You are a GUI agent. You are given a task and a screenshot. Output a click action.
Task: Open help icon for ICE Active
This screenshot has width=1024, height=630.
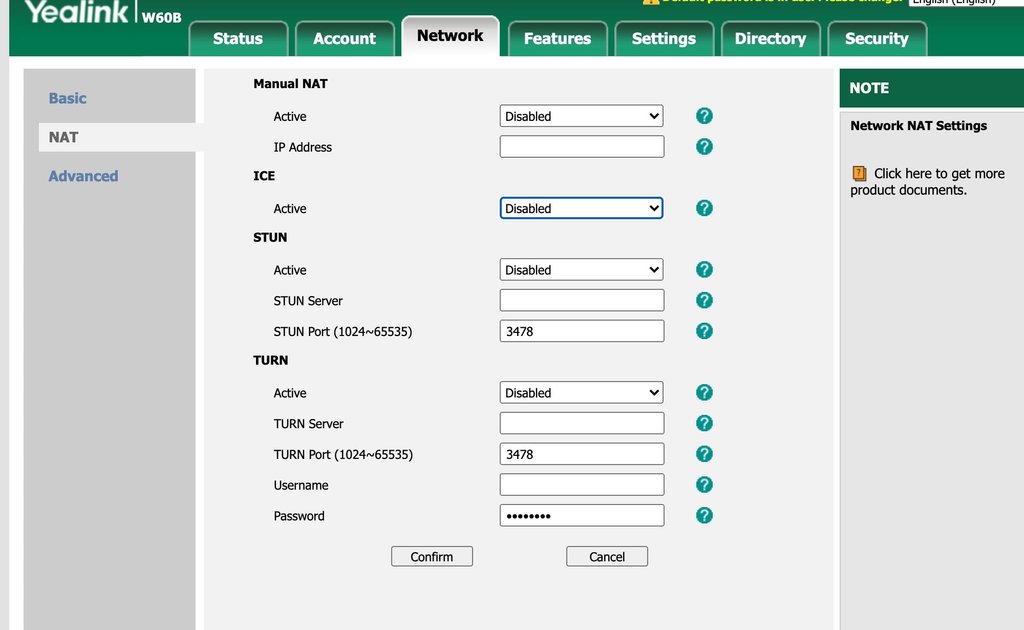[704, 208]
